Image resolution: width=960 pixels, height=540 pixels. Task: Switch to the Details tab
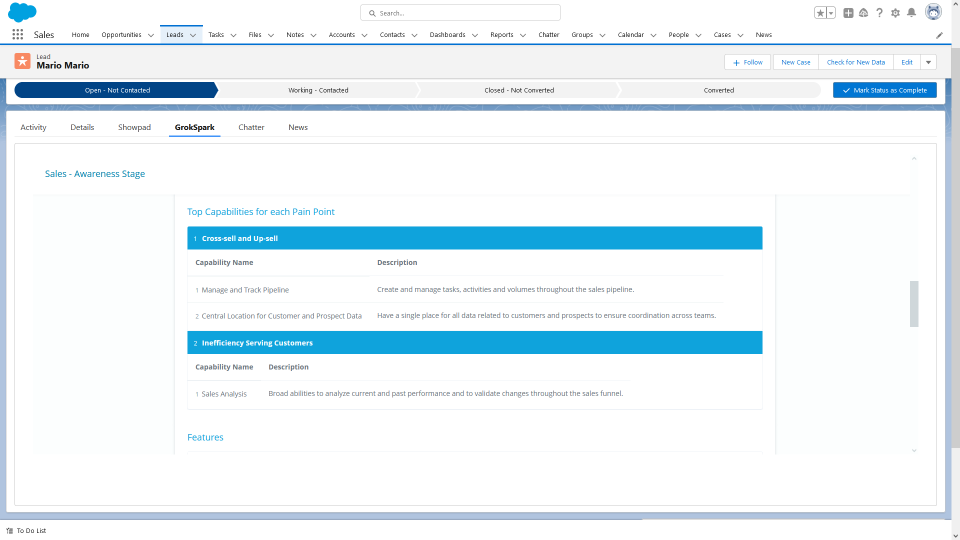(x=82, y=127)
